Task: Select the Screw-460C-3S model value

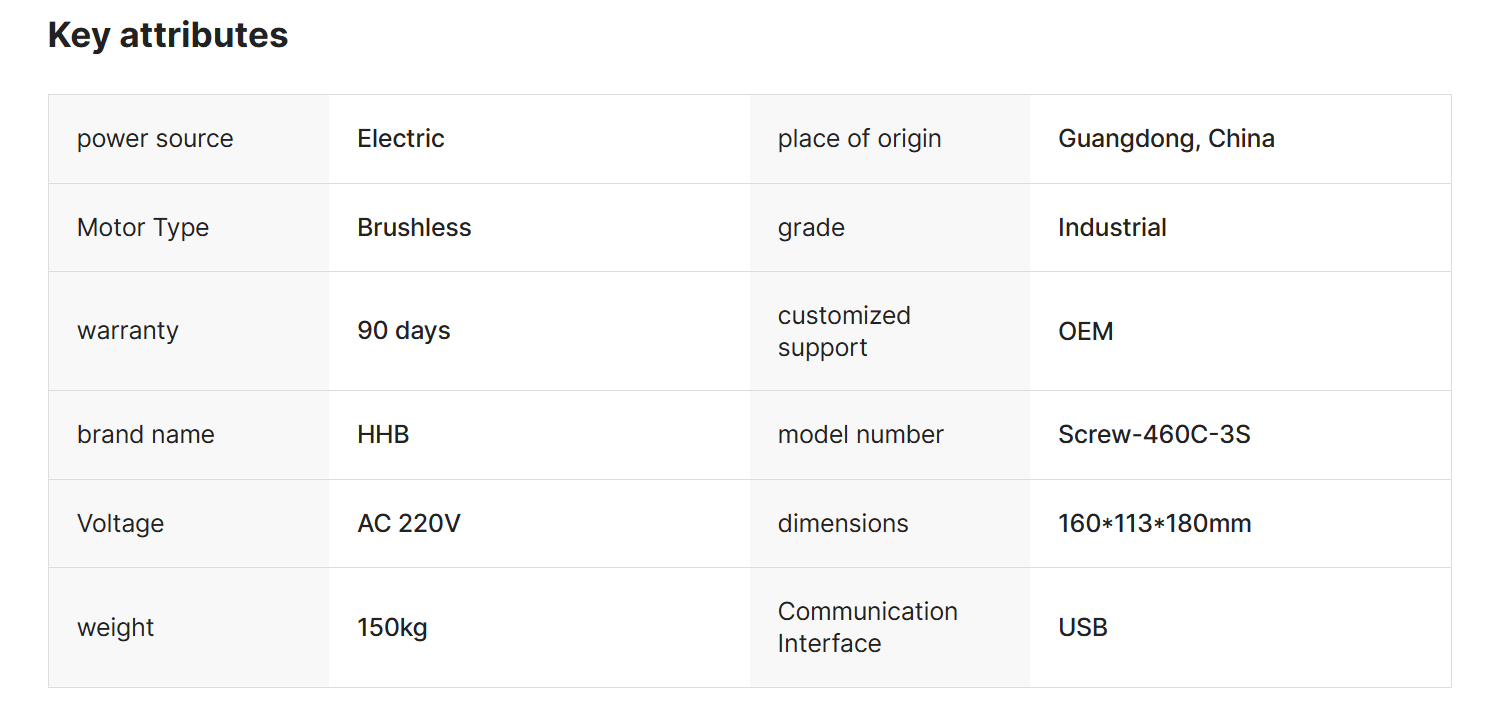Action: (1154, 435)
